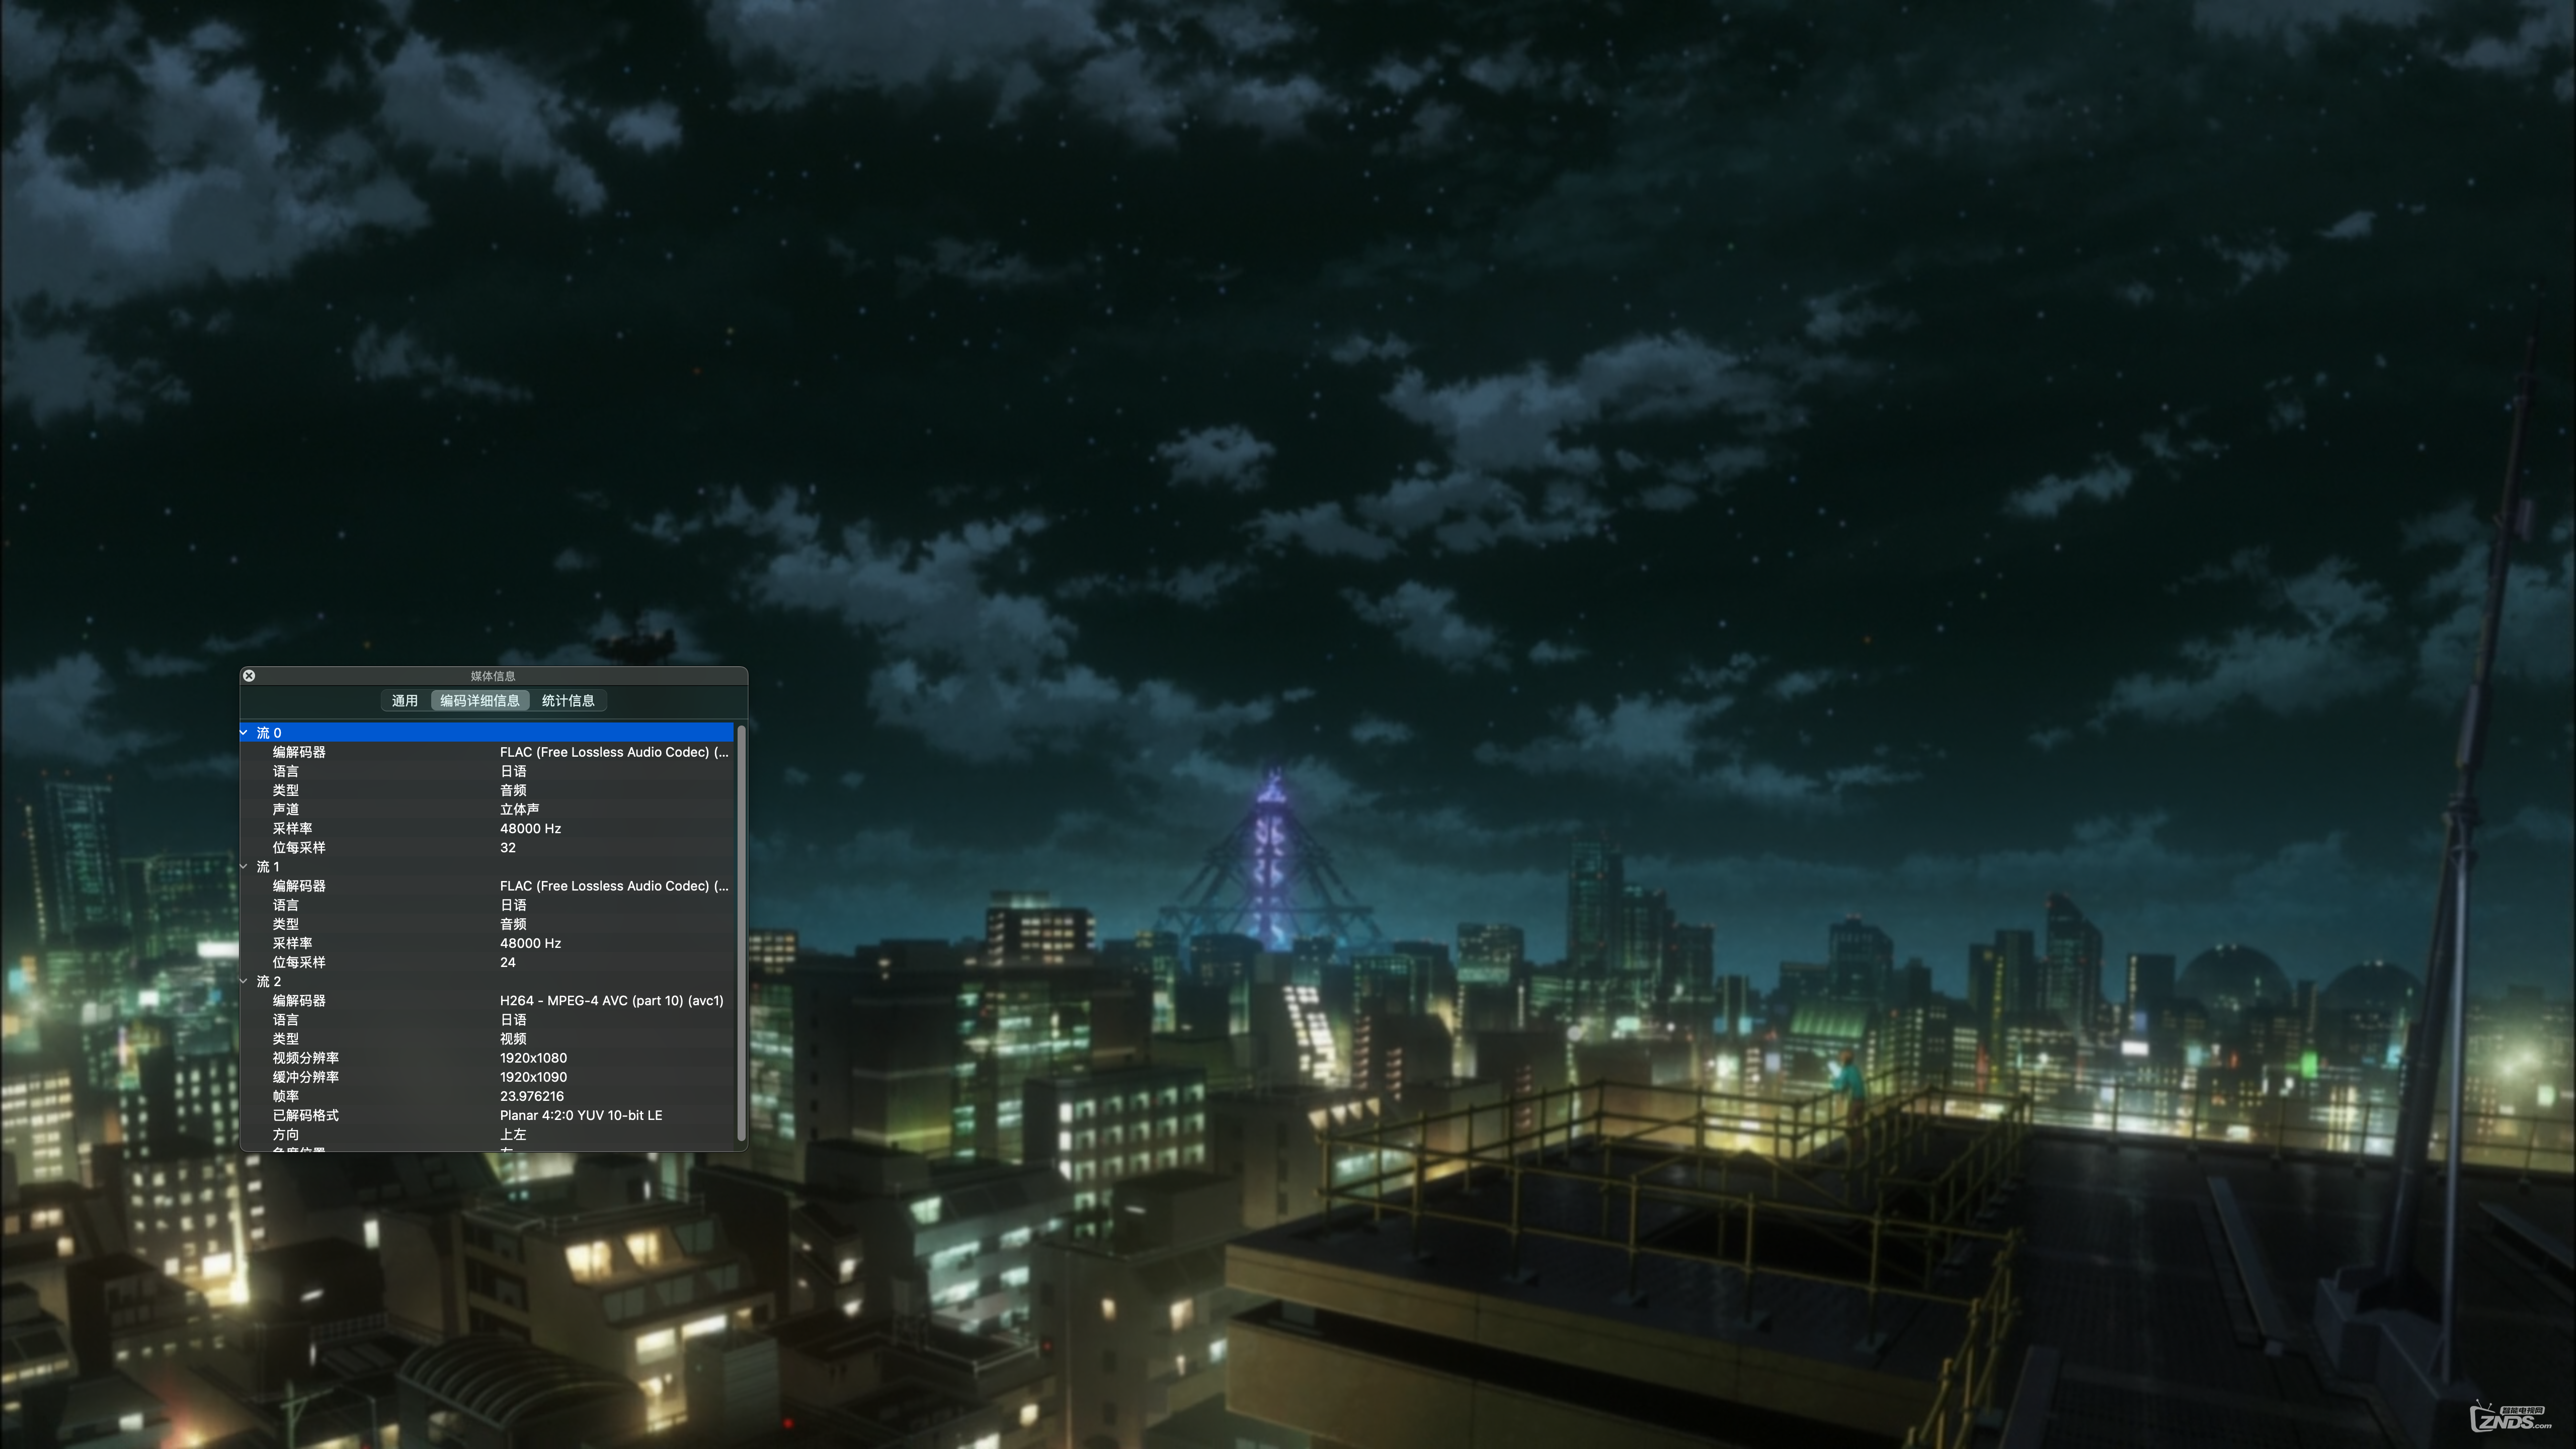Close the 媒体信息 window
Screen dimensions: 2576x1449
[249, 676]
